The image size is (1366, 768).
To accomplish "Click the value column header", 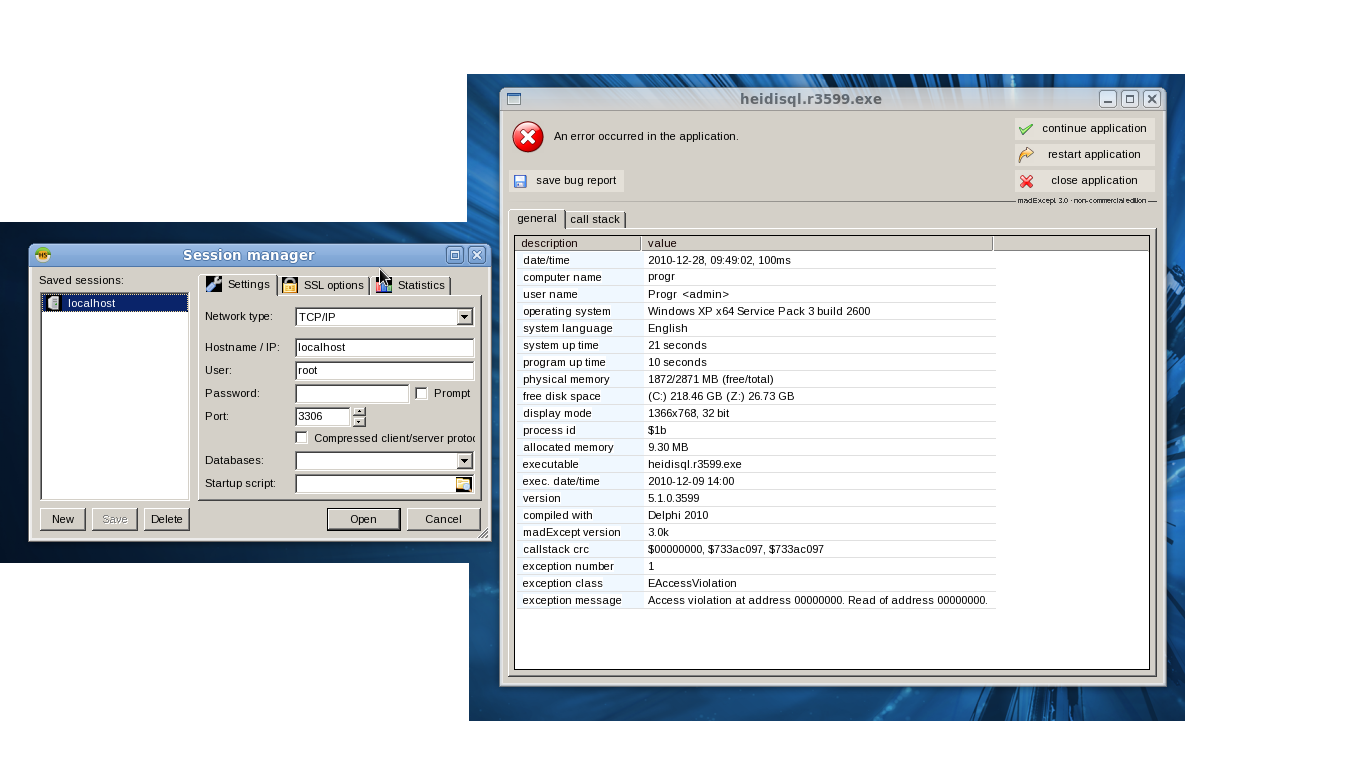I will (x=816, y=243).
